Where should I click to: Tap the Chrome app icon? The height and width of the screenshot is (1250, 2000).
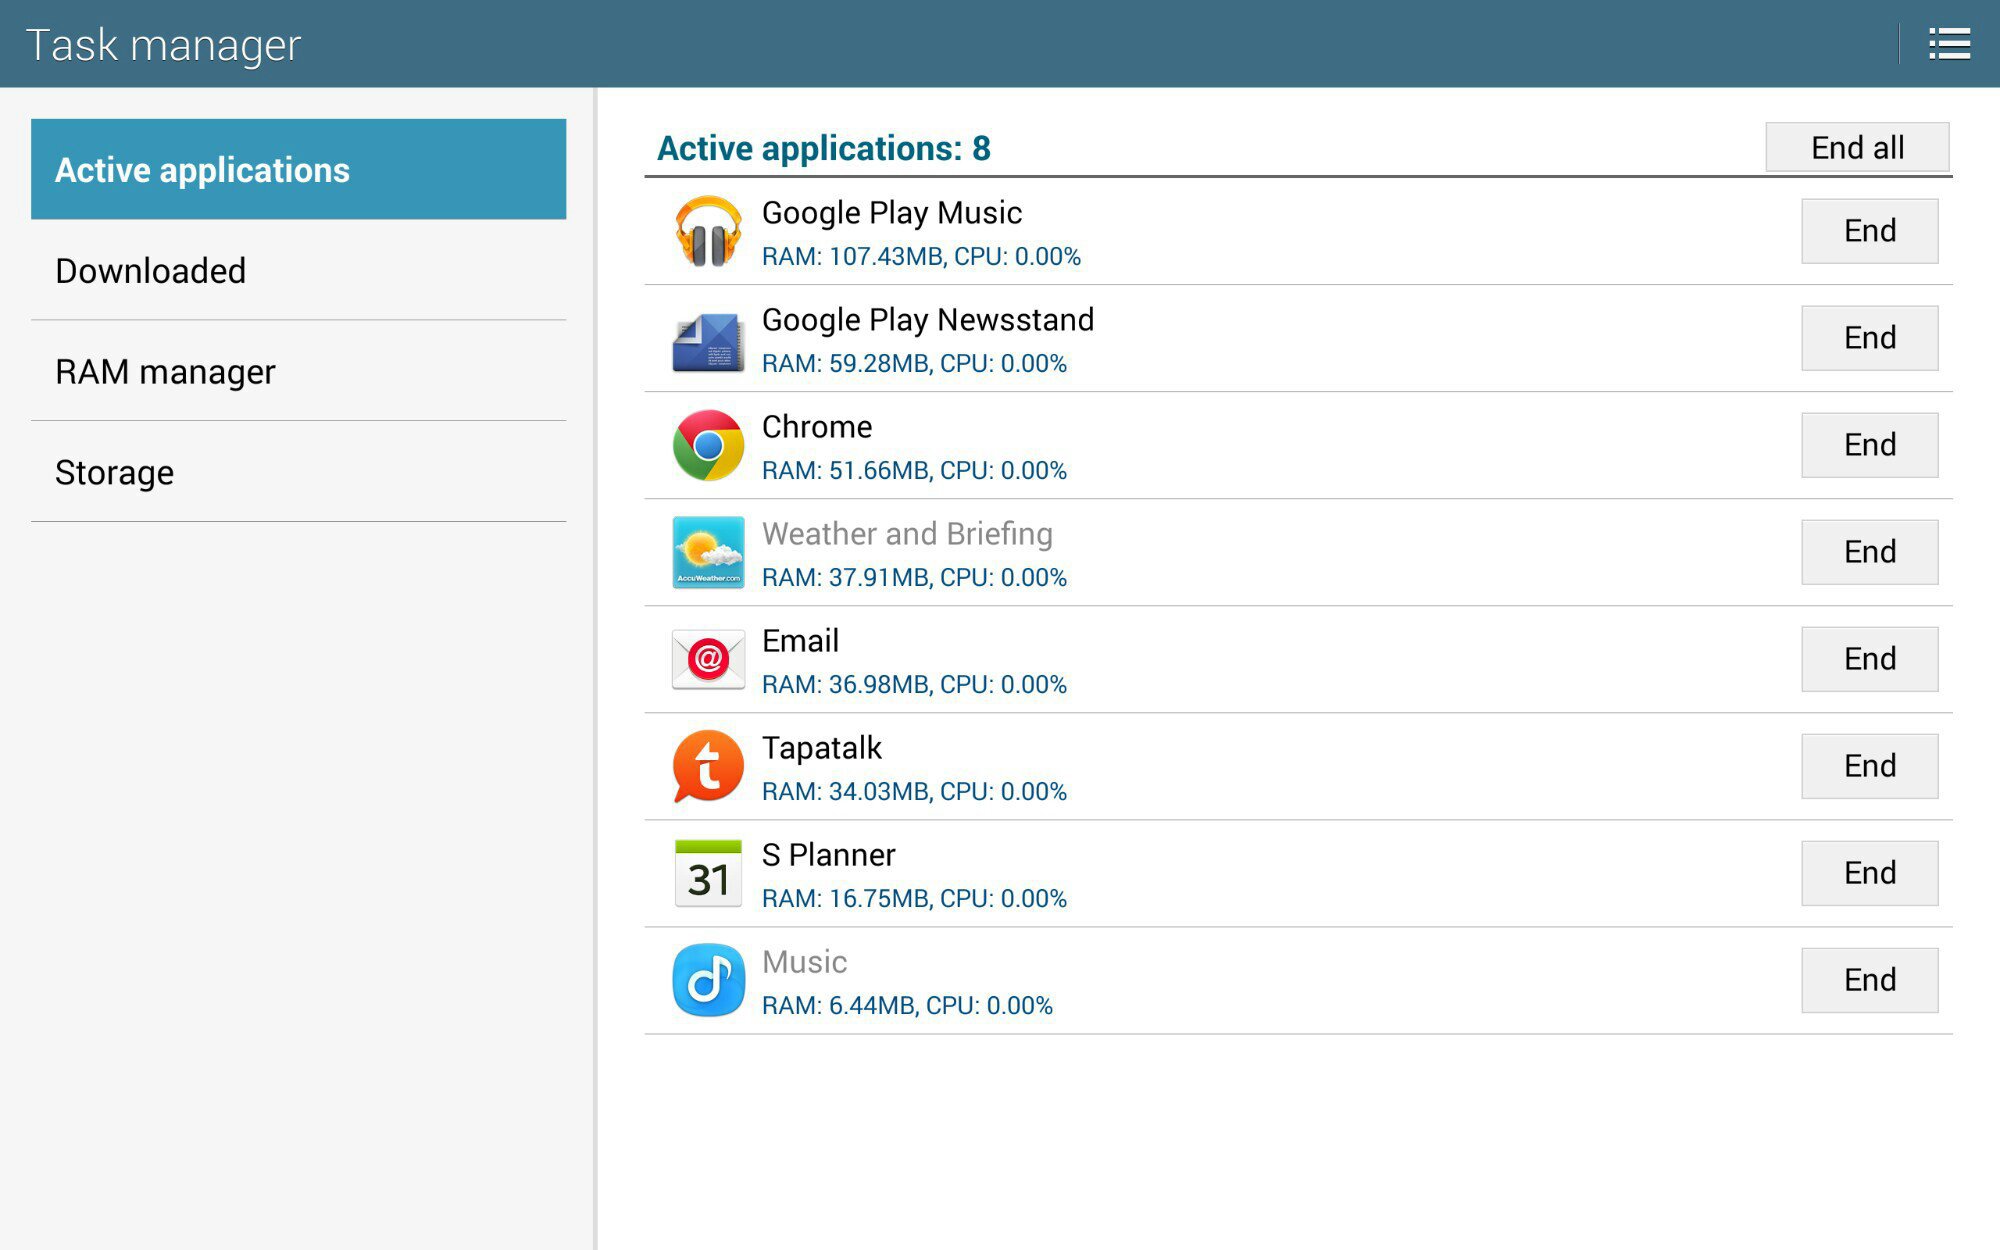pos(708,445)
